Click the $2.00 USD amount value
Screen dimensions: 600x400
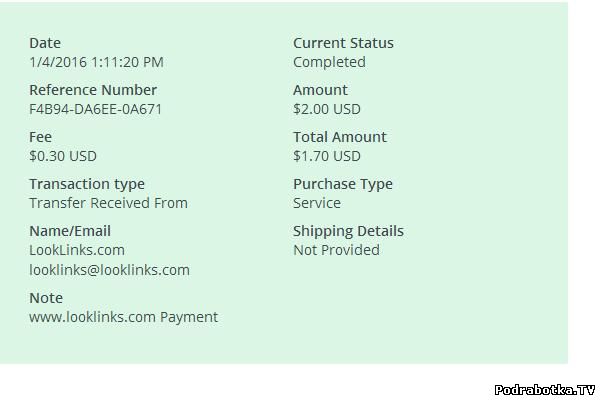[327, 109]
